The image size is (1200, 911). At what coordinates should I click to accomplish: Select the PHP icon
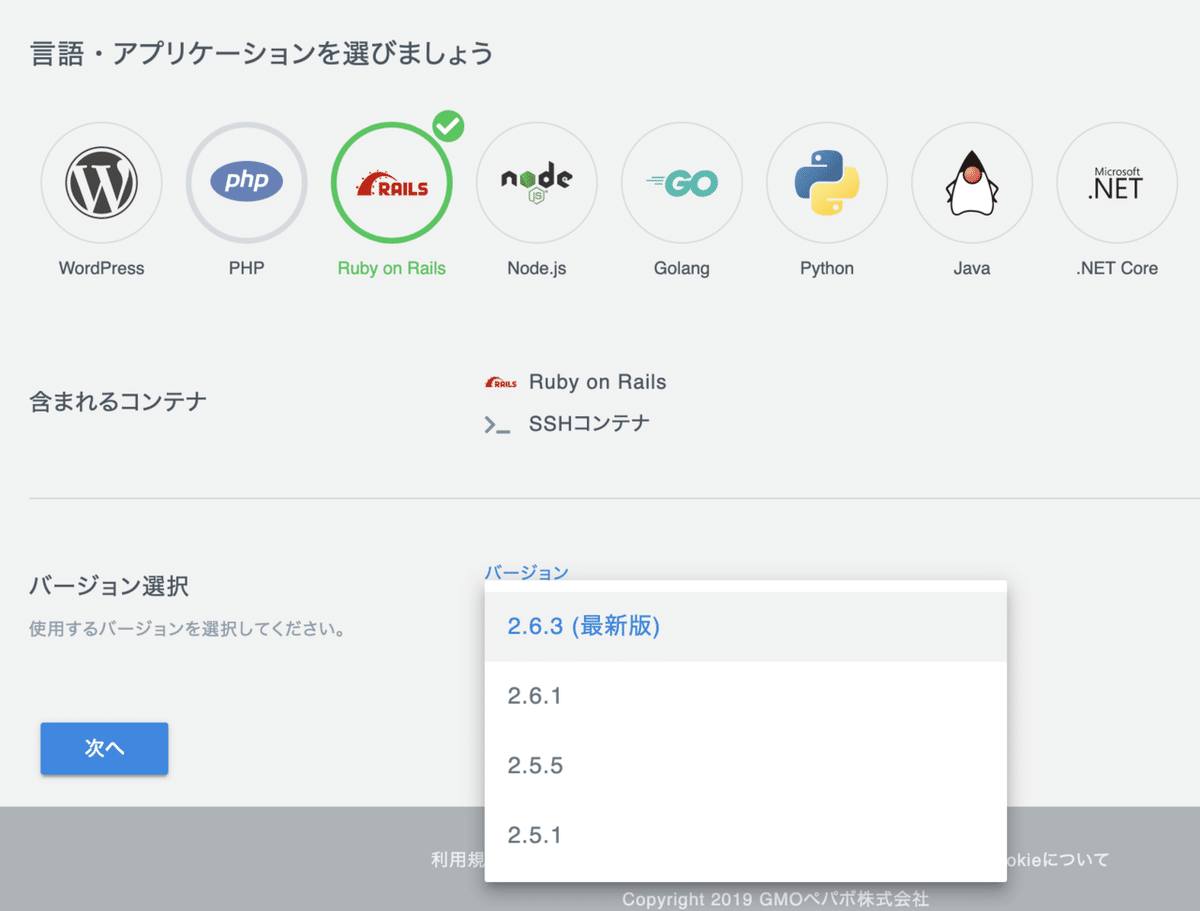246,182
